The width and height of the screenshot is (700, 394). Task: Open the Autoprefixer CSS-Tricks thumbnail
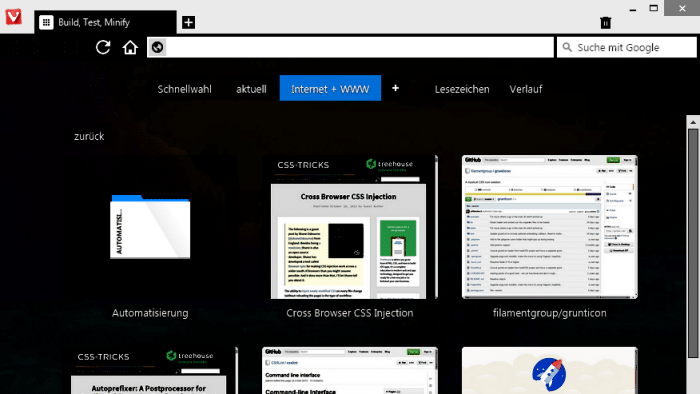click(150, 370)
